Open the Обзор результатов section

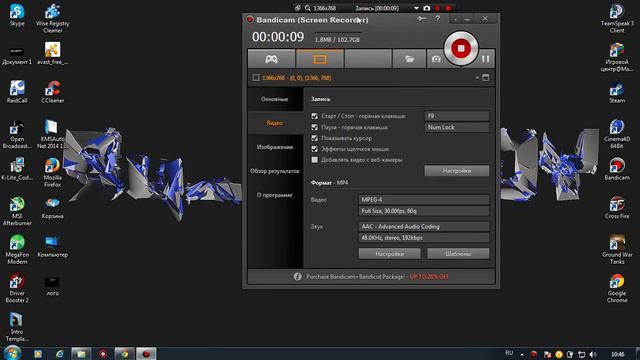point(275,171)
